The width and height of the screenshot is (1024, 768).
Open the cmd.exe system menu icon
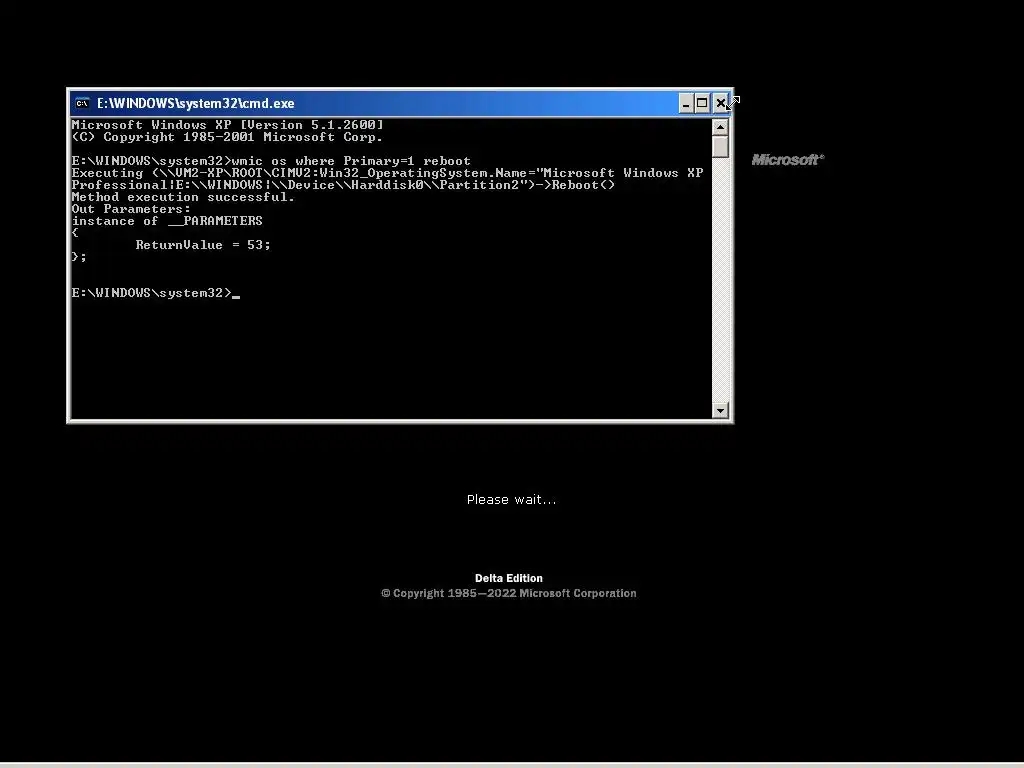82,103
